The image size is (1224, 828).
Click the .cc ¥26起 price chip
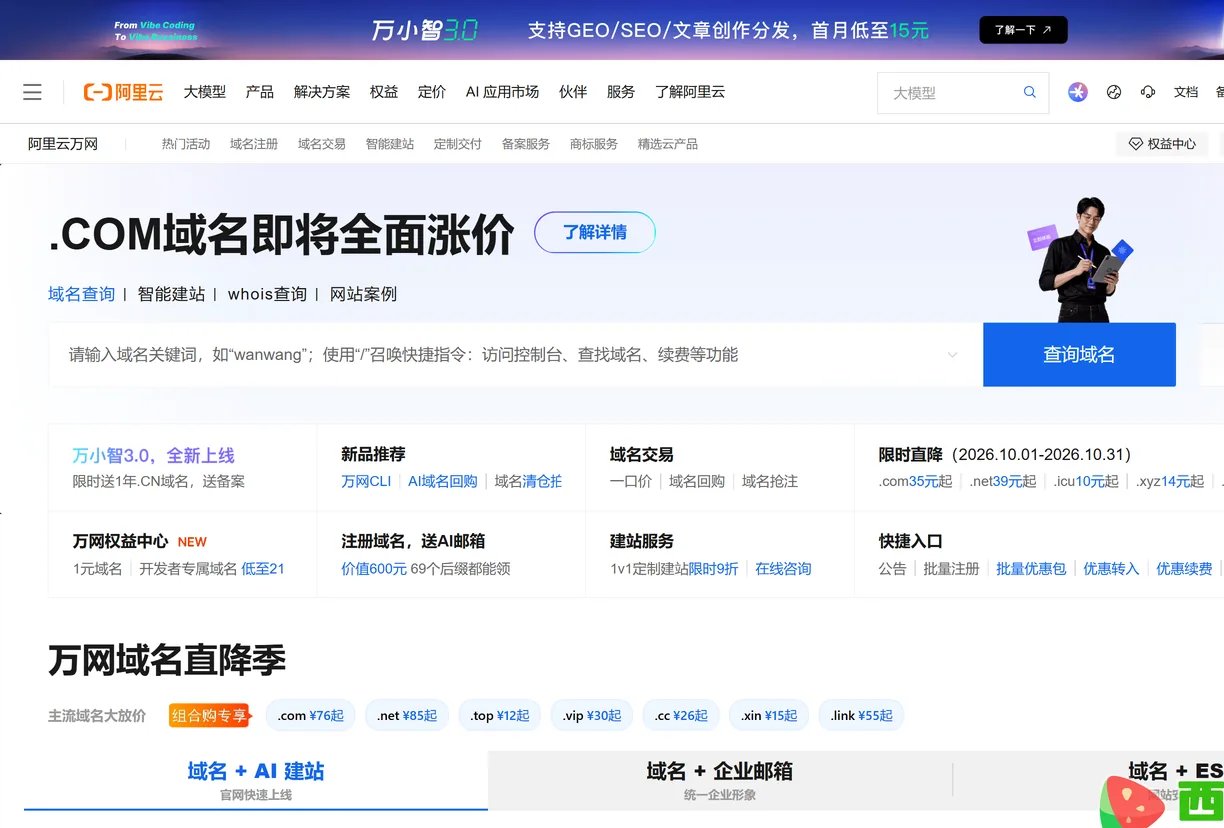click(x=680, y=716)
